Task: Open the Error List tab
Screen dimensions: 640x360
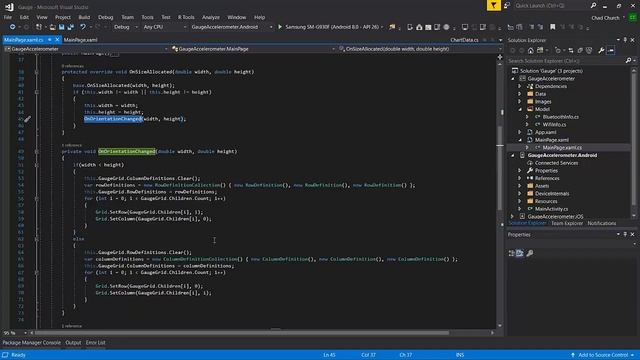Action: tap(96, 342)
